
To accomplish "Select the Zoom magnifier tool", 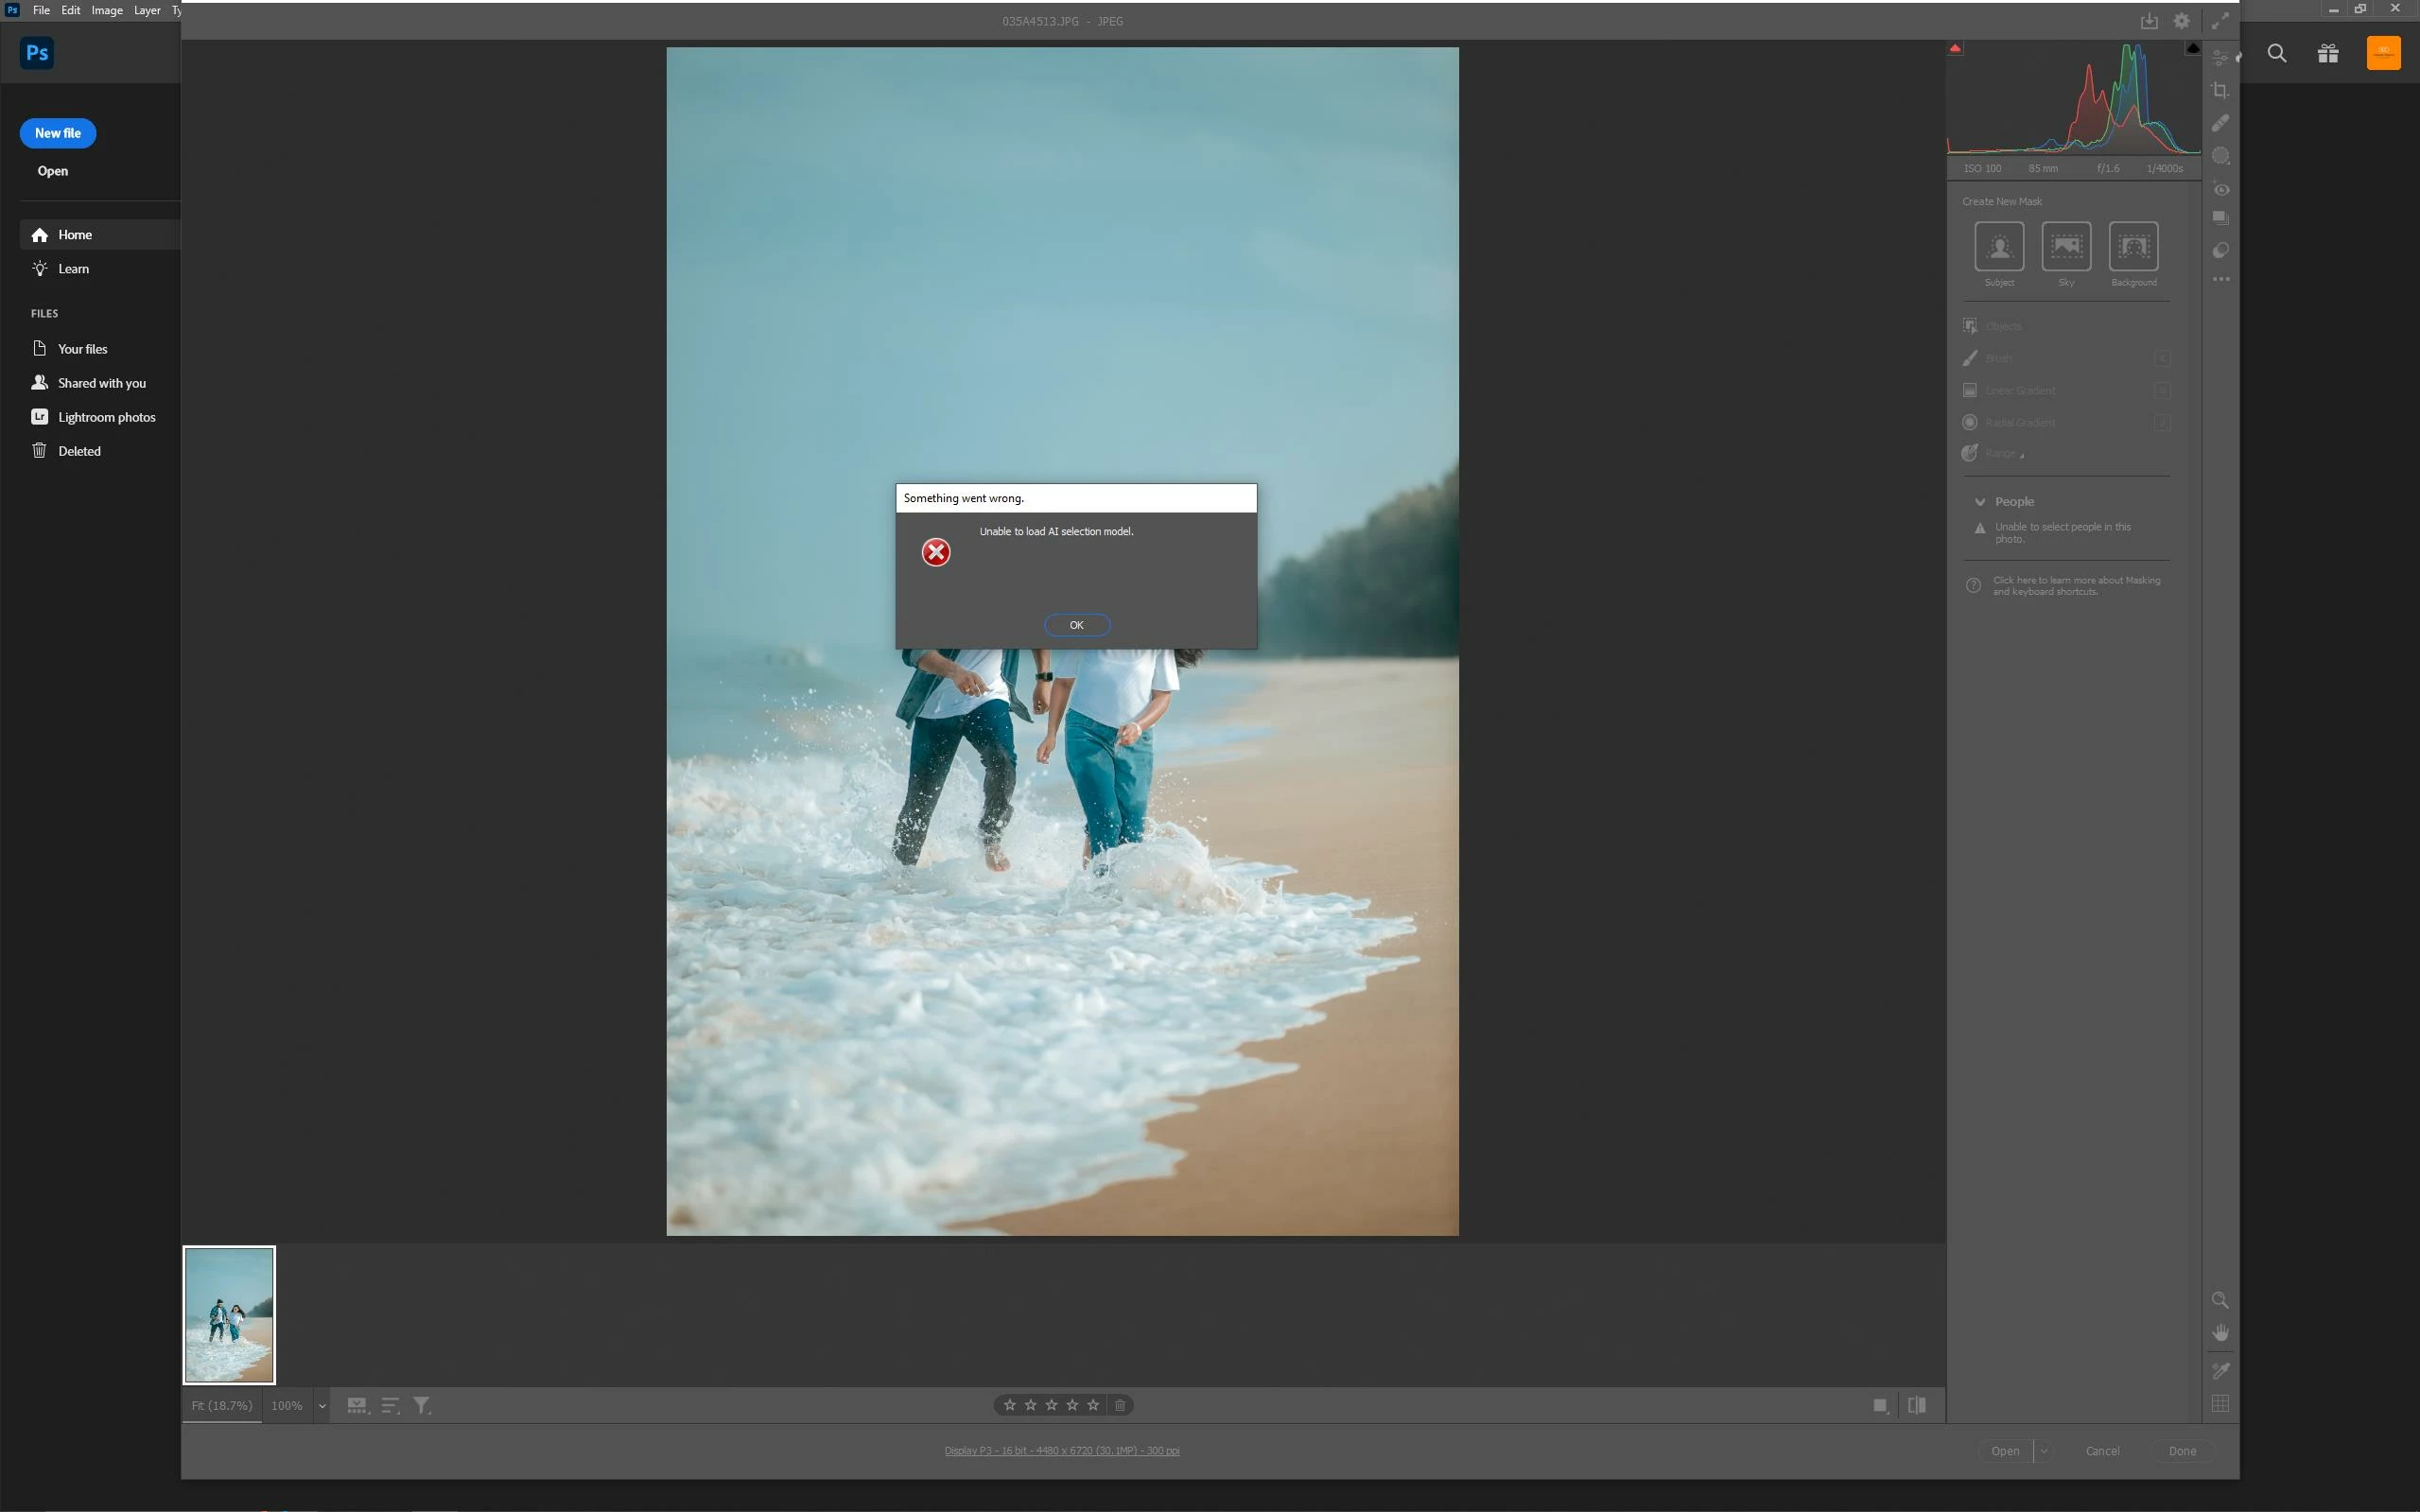I will click(2220, 1300).
